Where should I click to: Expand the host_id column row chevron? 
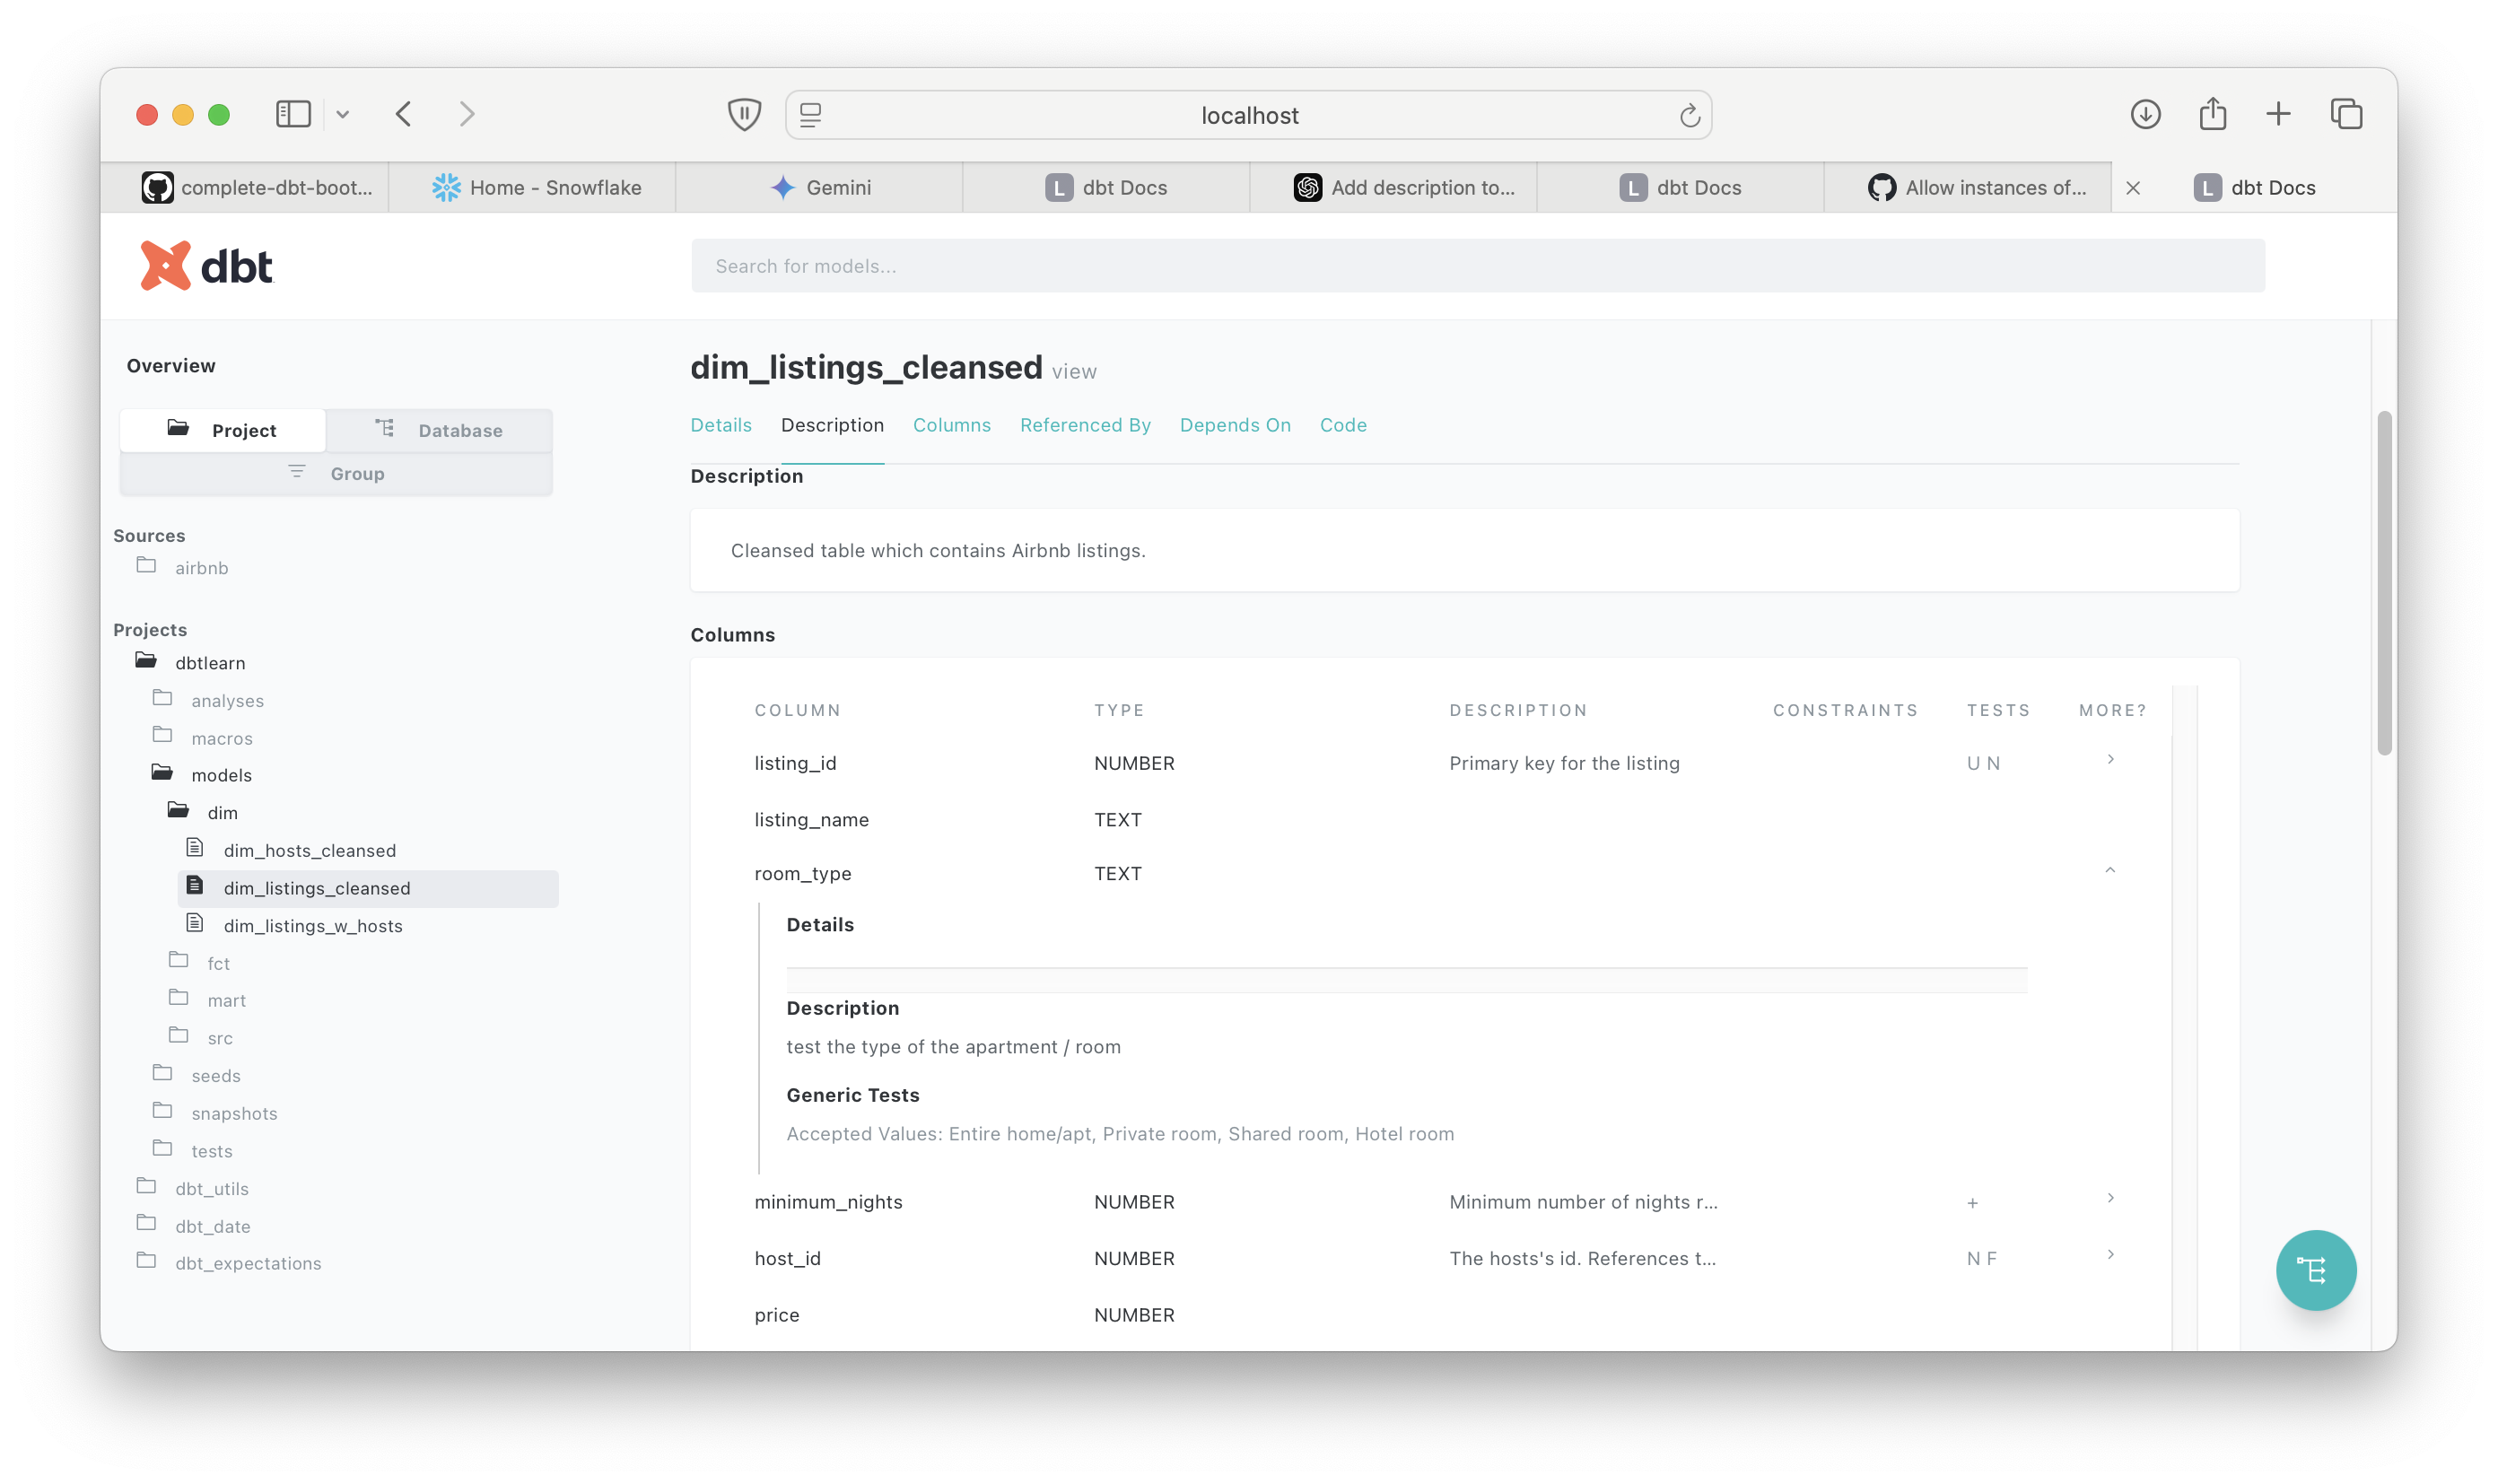[2110, 1254]
